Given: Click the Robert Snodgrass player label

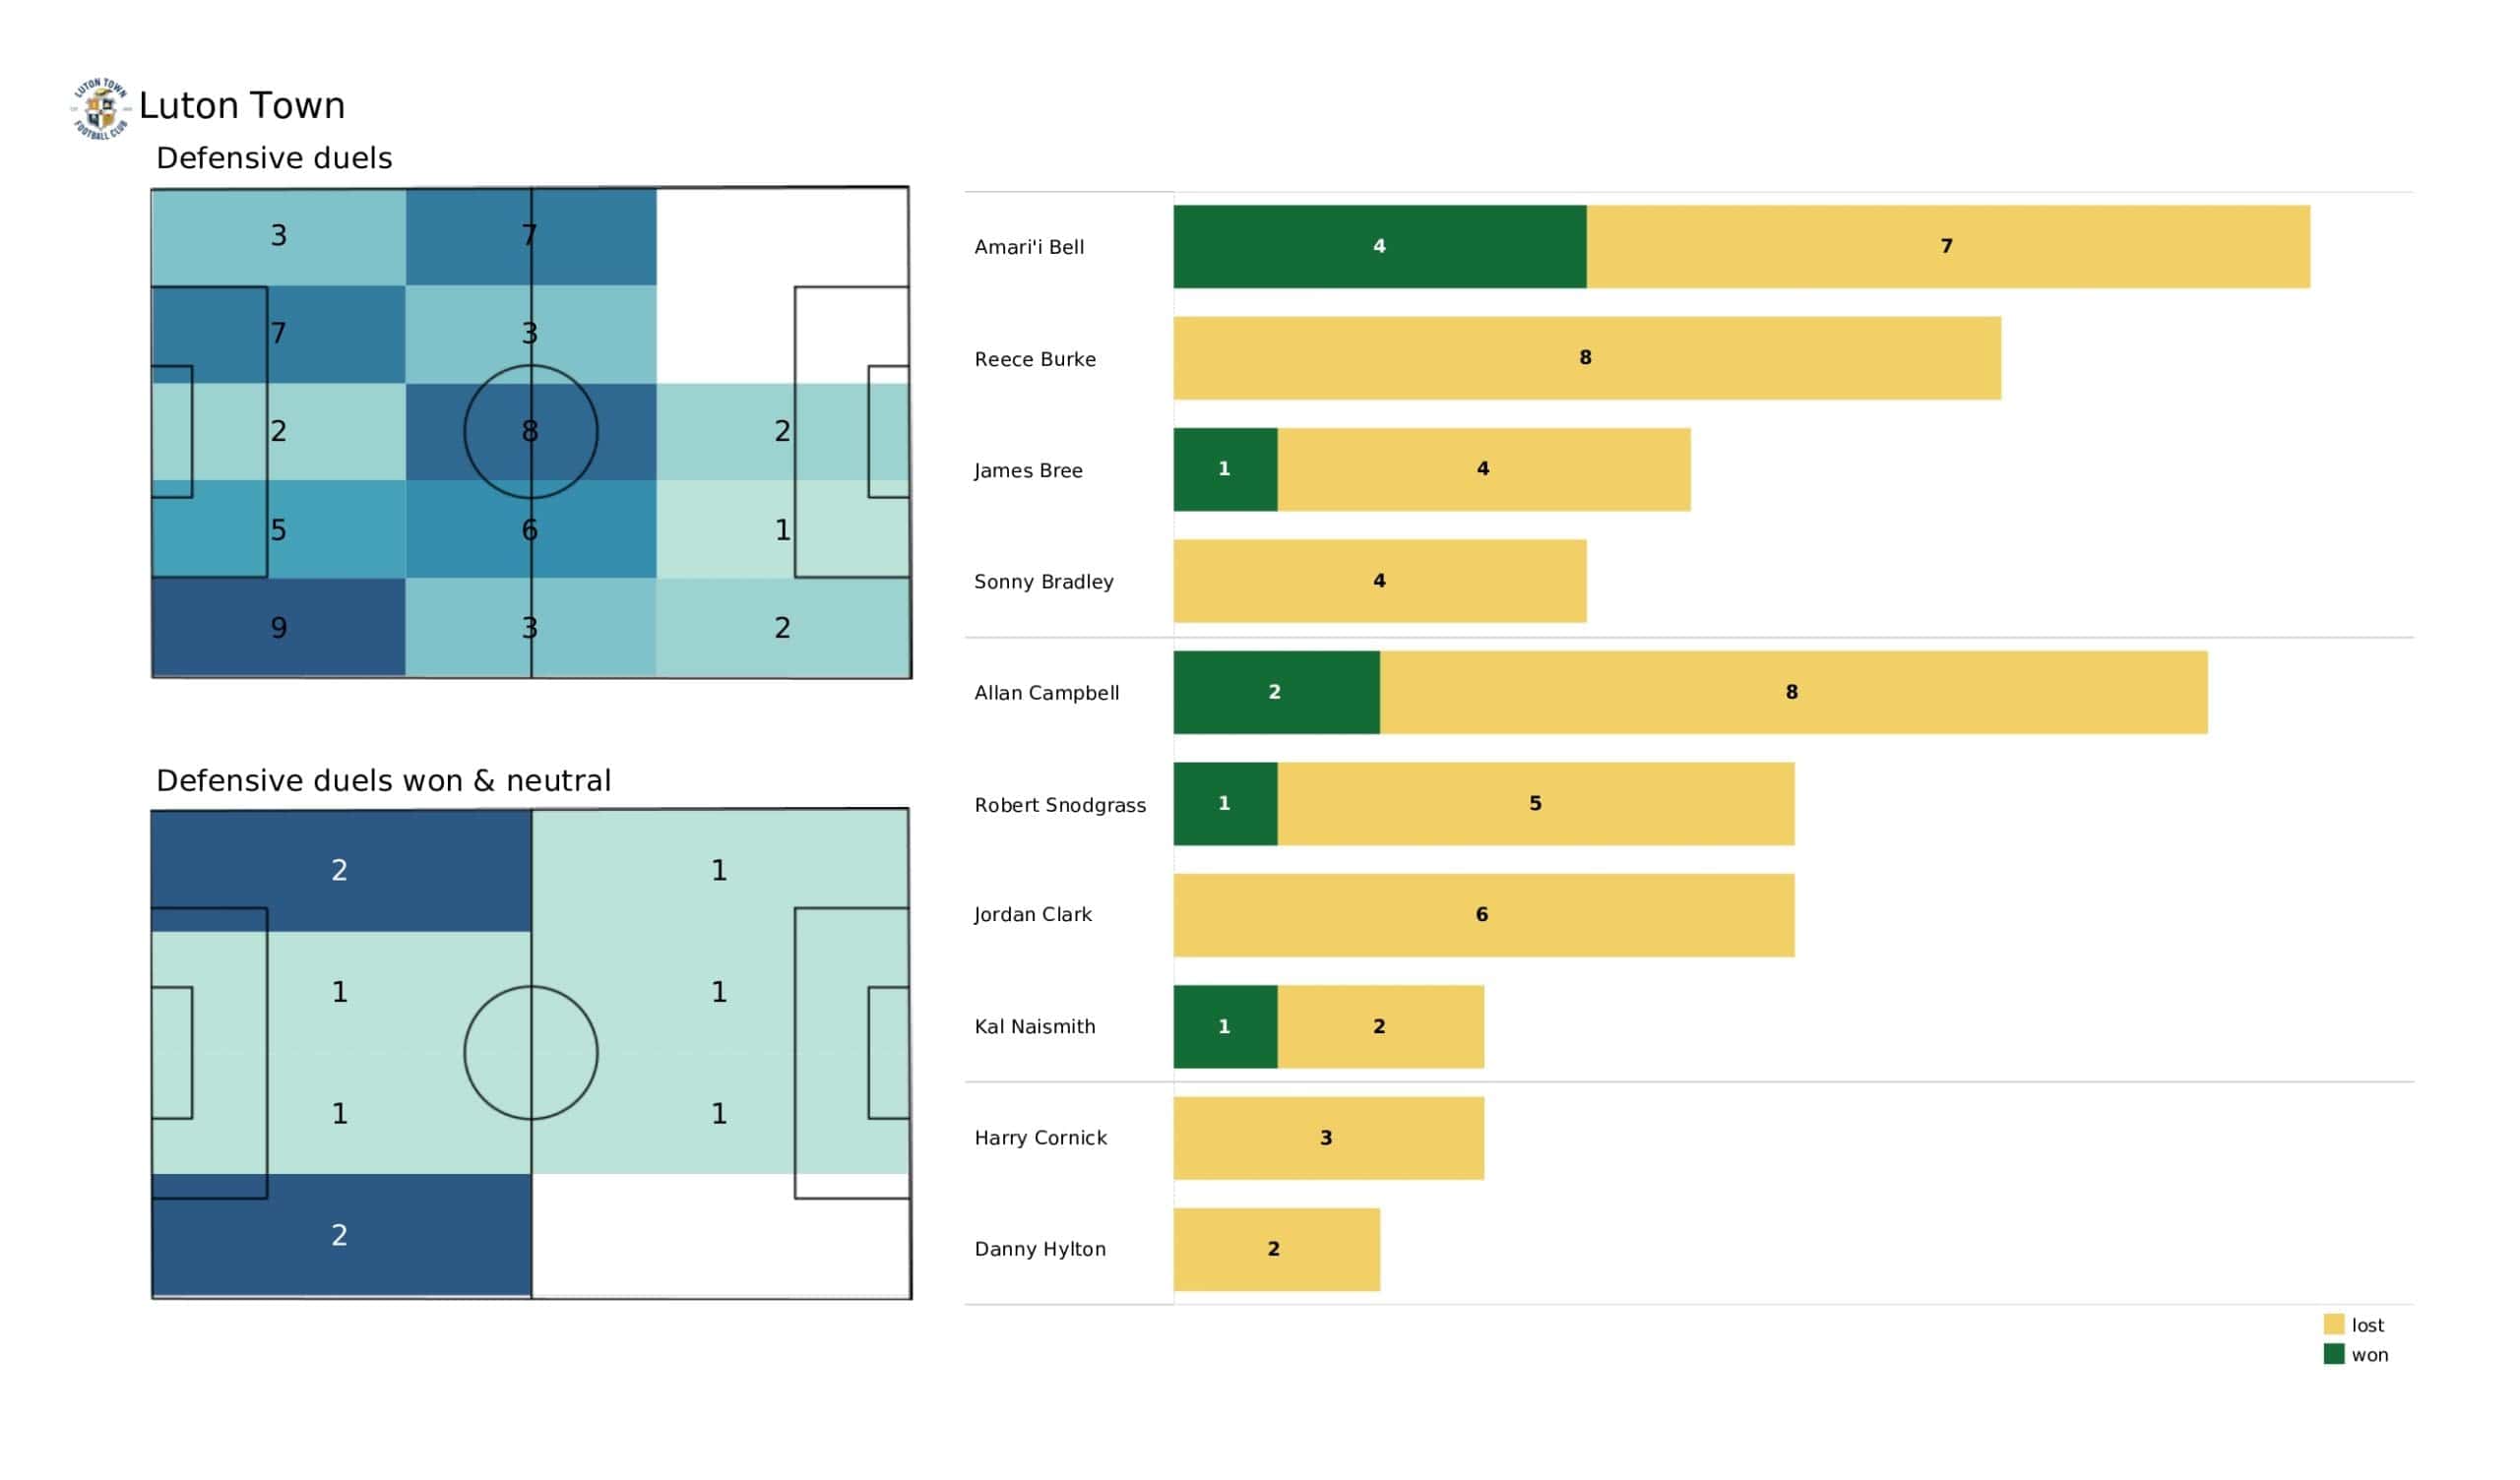Looking at the screenshot, I should click(1060, 805).
